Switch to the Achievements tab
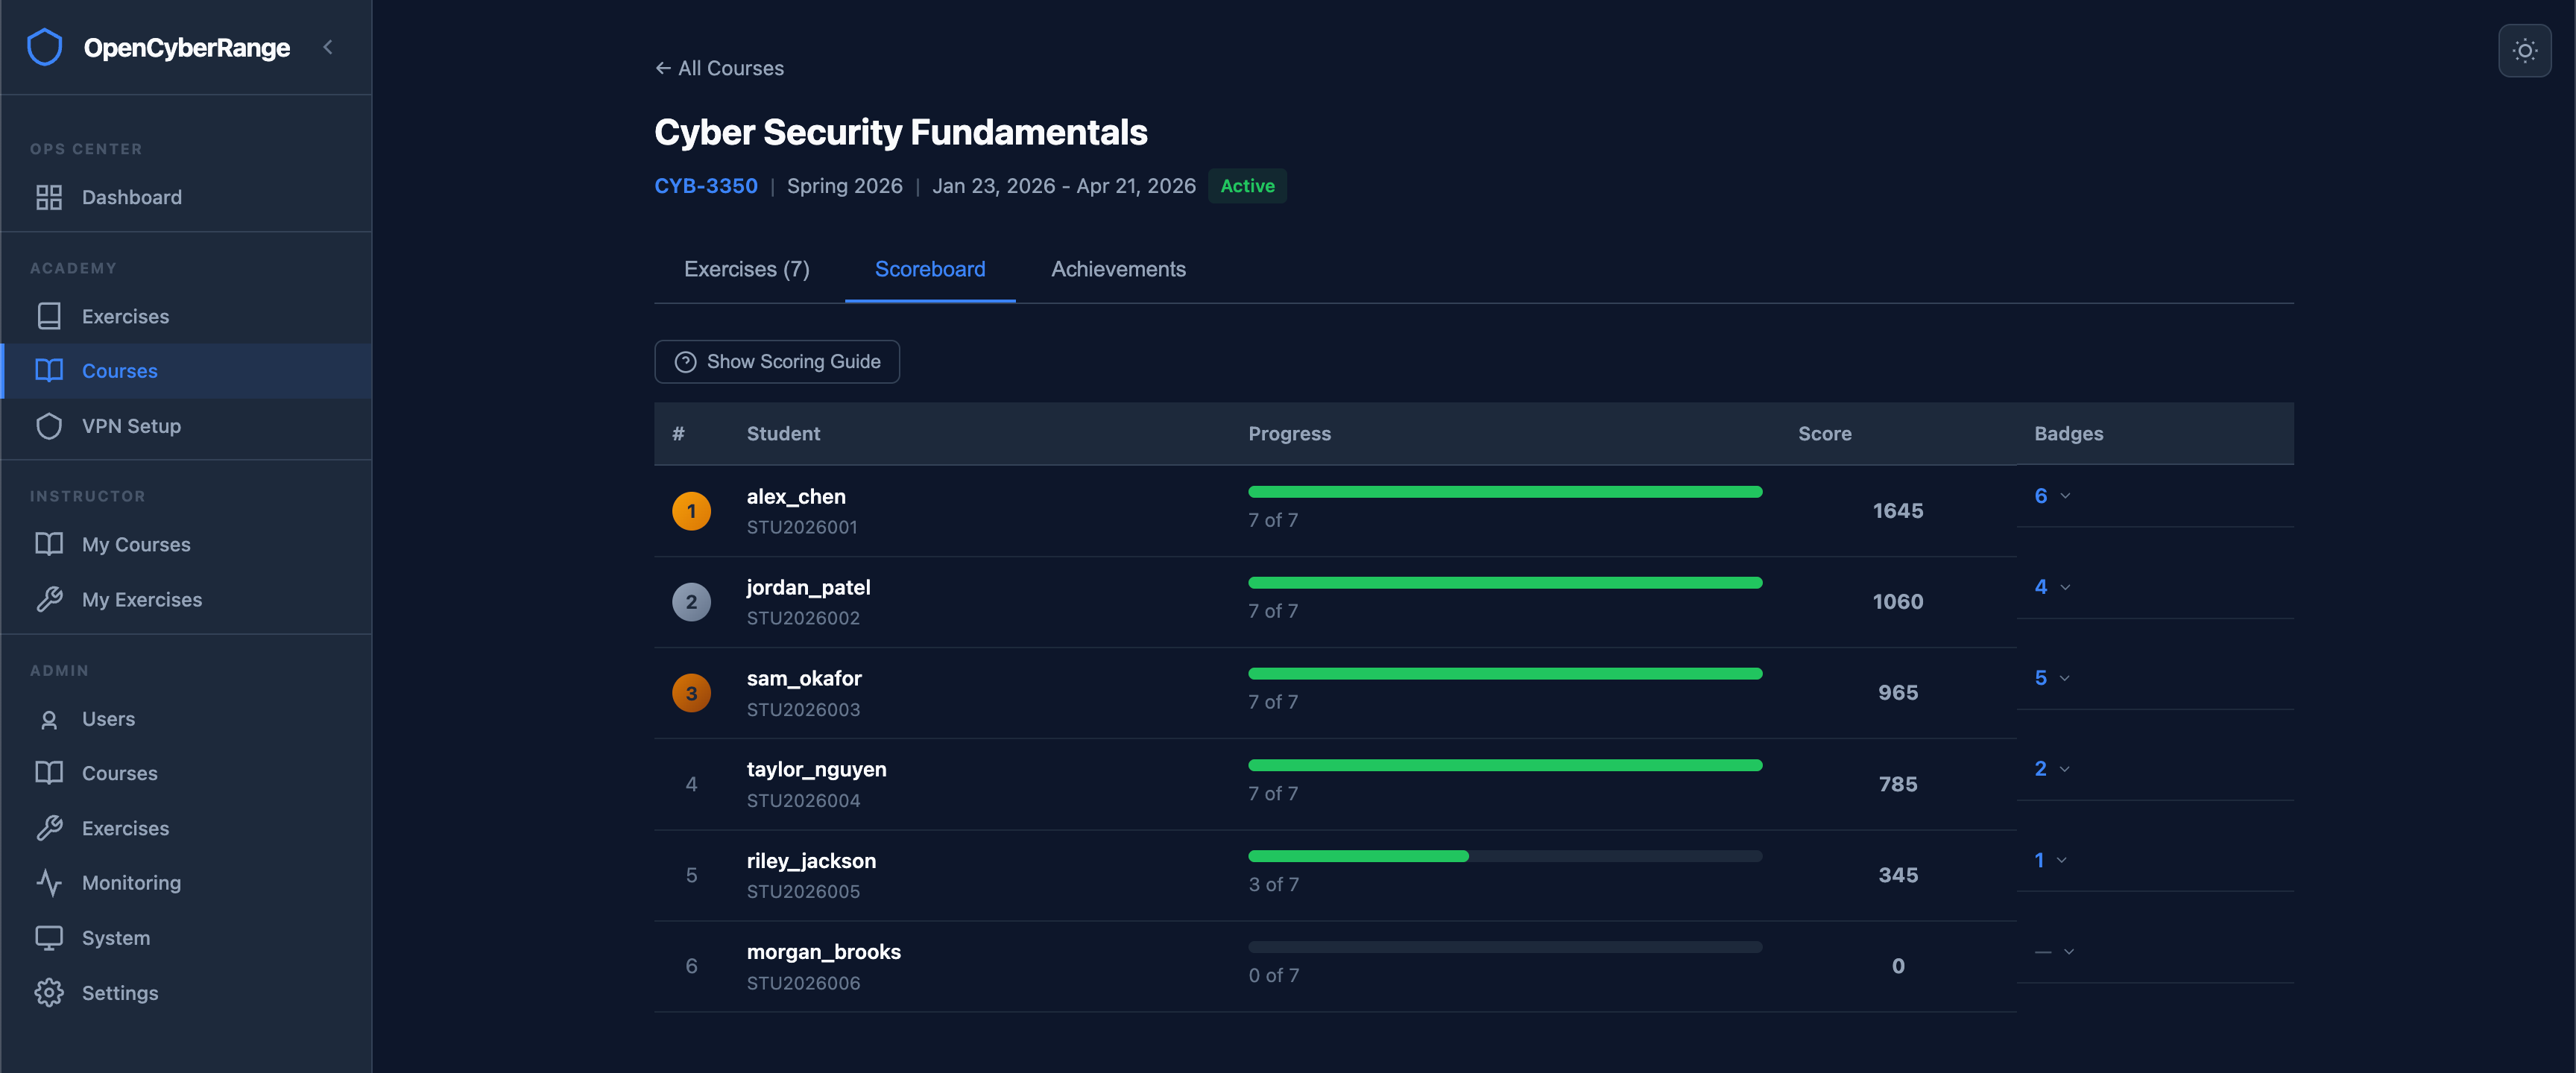The height and width of the screenshot is (1073, 2576). click(1117, 269)
